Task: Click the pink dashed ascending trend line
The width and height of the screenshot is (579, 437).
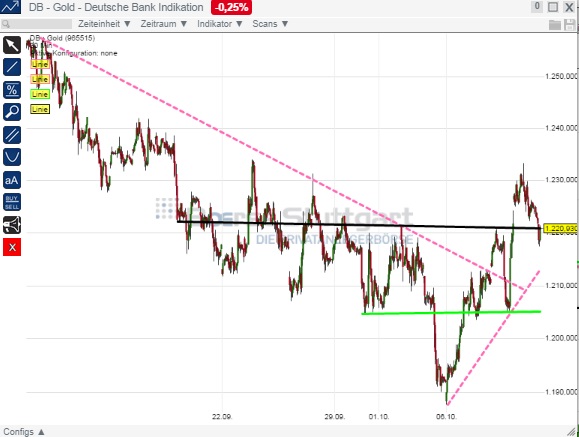Action: (493, 338)
